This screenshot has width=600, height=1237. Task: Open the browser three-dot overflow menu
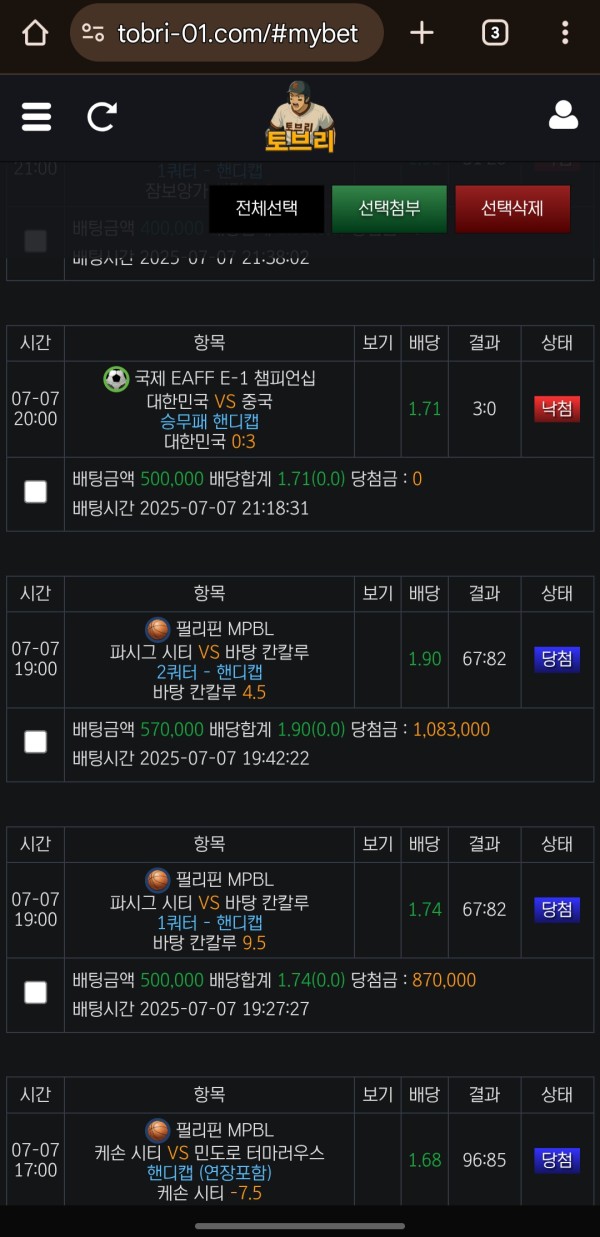(565, 33)
